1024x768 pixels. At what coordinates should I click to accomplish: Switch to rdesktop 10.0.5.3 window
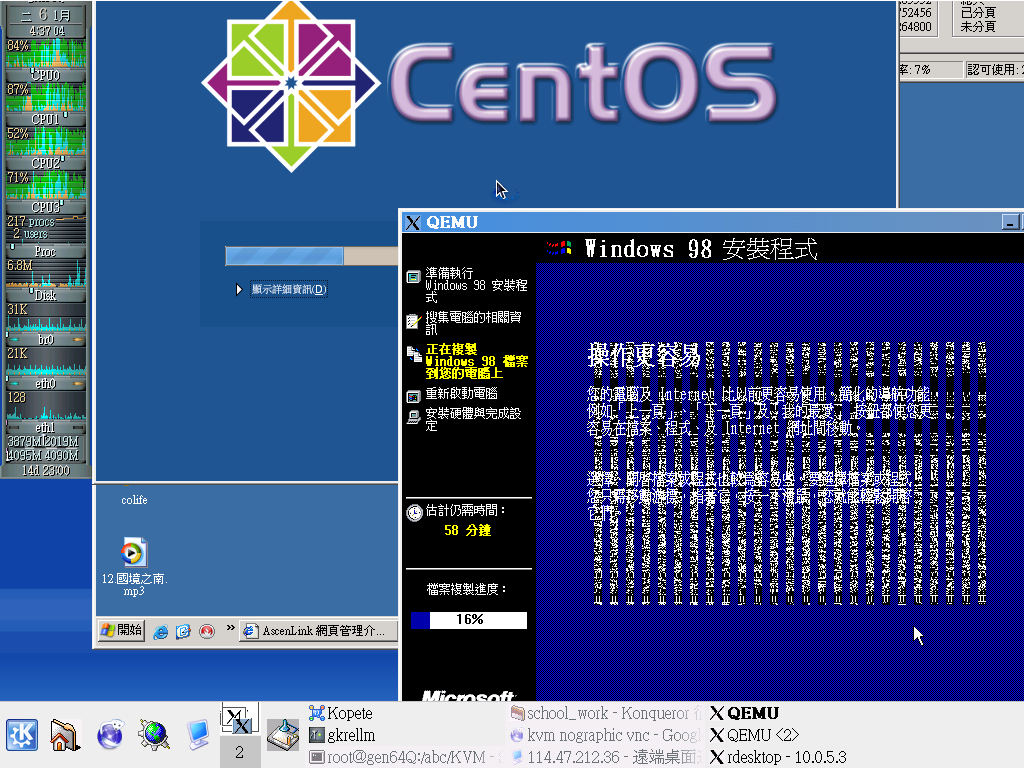pos(778,757)
